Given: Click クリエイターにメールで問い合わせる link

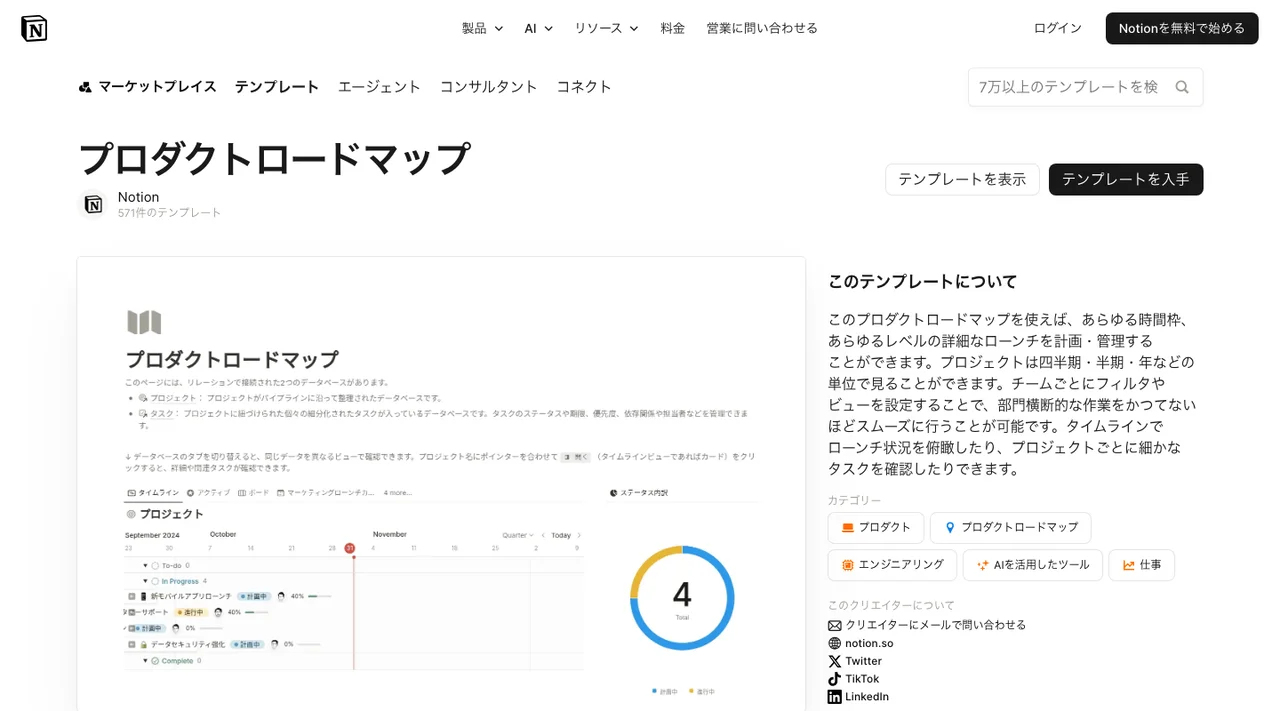Looking at the screenshot, I should (x=936, y=625).
